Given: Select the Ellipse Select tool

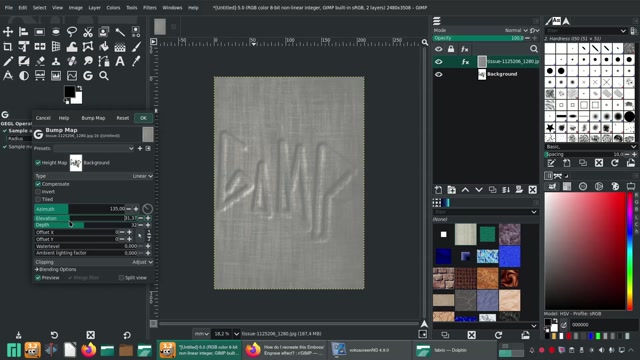Looking at the screenshot, I should 56,32.
